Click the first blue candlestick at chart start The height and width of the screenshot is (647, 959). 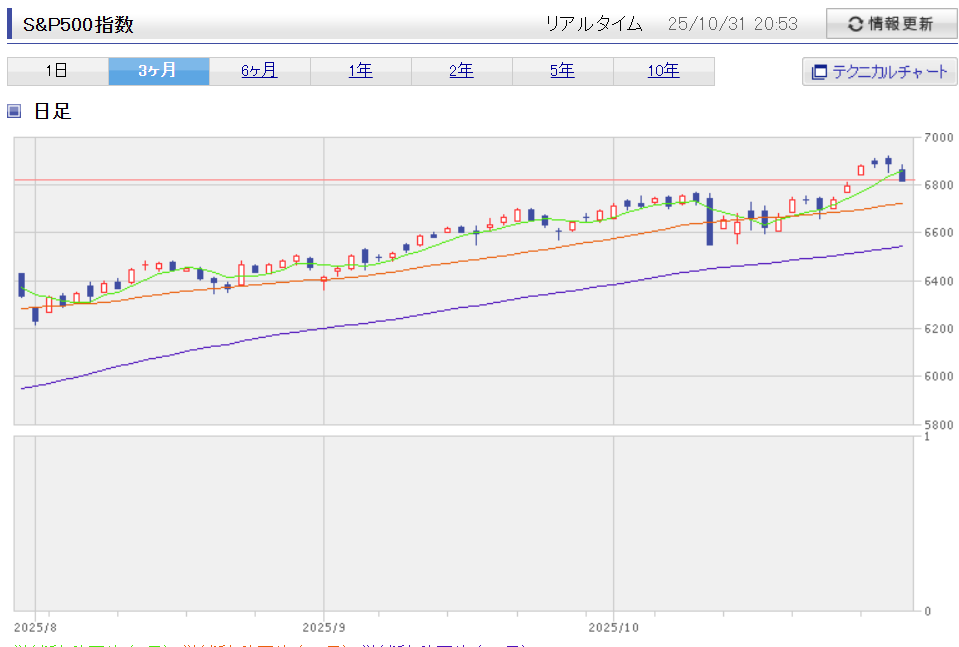coord(21,284)
